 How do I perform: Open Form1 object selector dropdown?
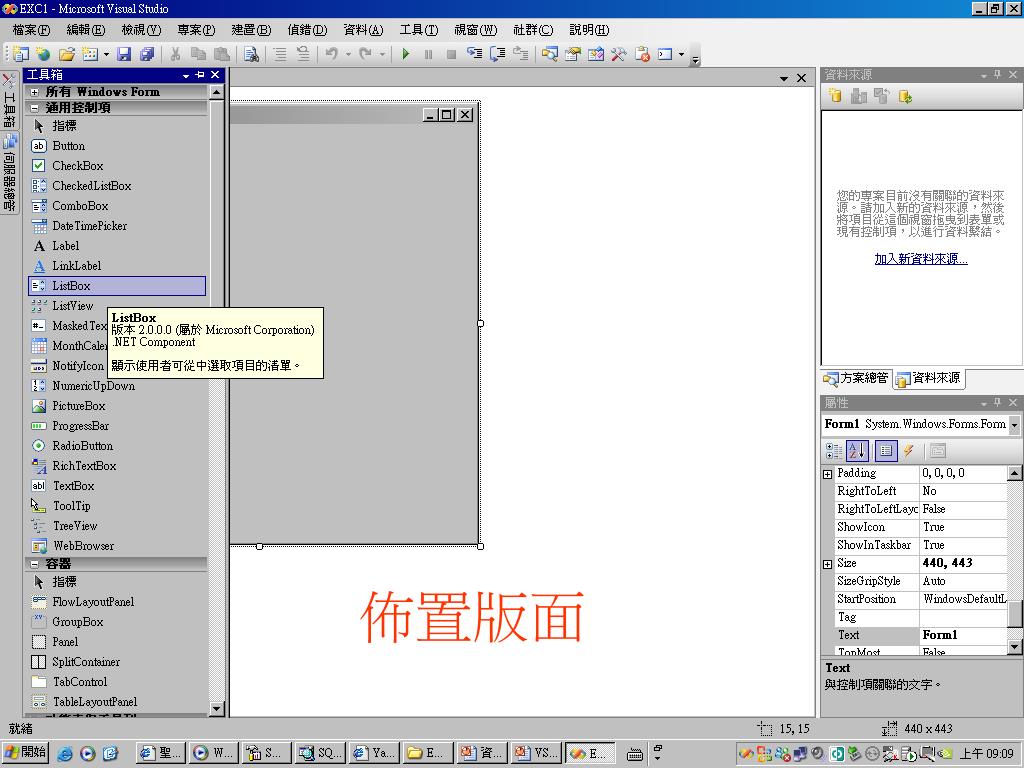pos(1014,424)
